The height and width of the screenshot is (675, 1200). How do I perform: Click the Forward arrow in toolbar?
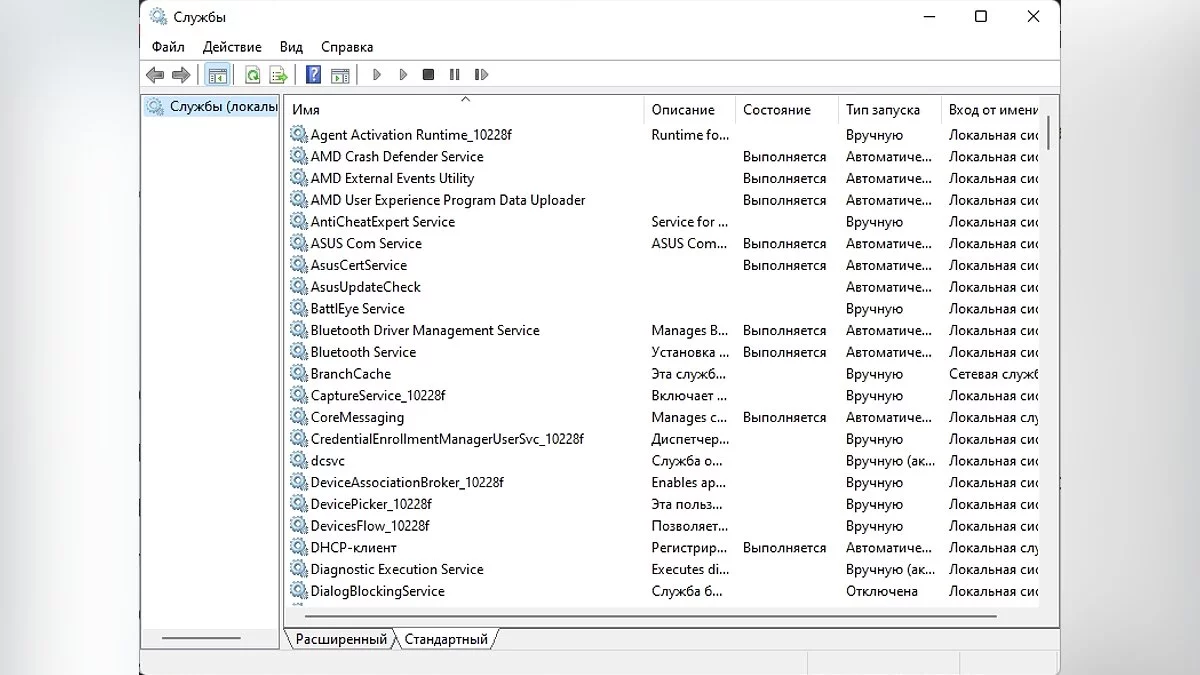pos(181,75)
